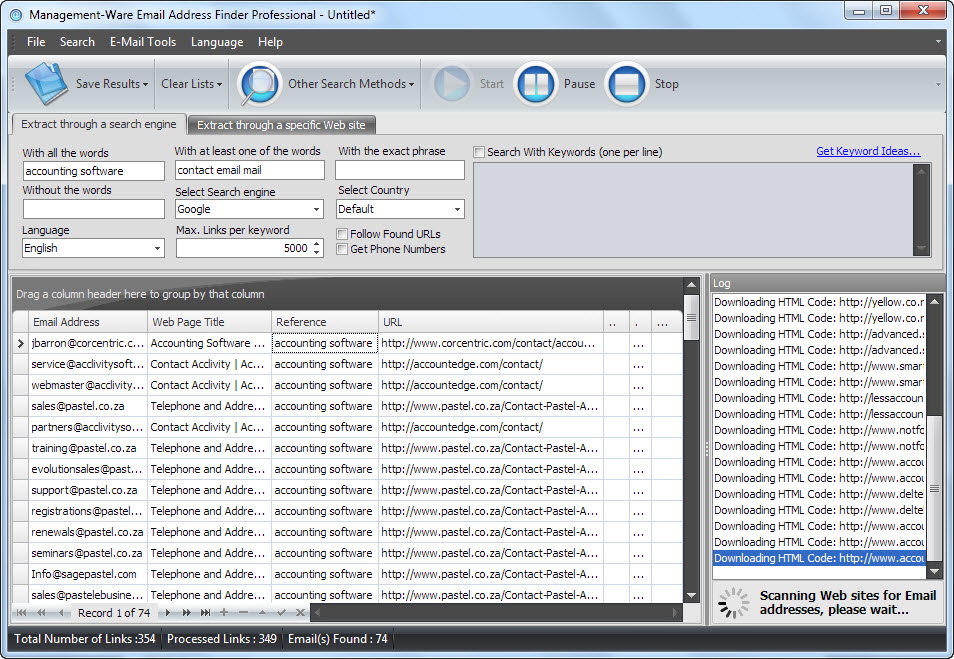The image size is (954, 659).
Task: Click in With all the words field
Action: coord(93,171)
